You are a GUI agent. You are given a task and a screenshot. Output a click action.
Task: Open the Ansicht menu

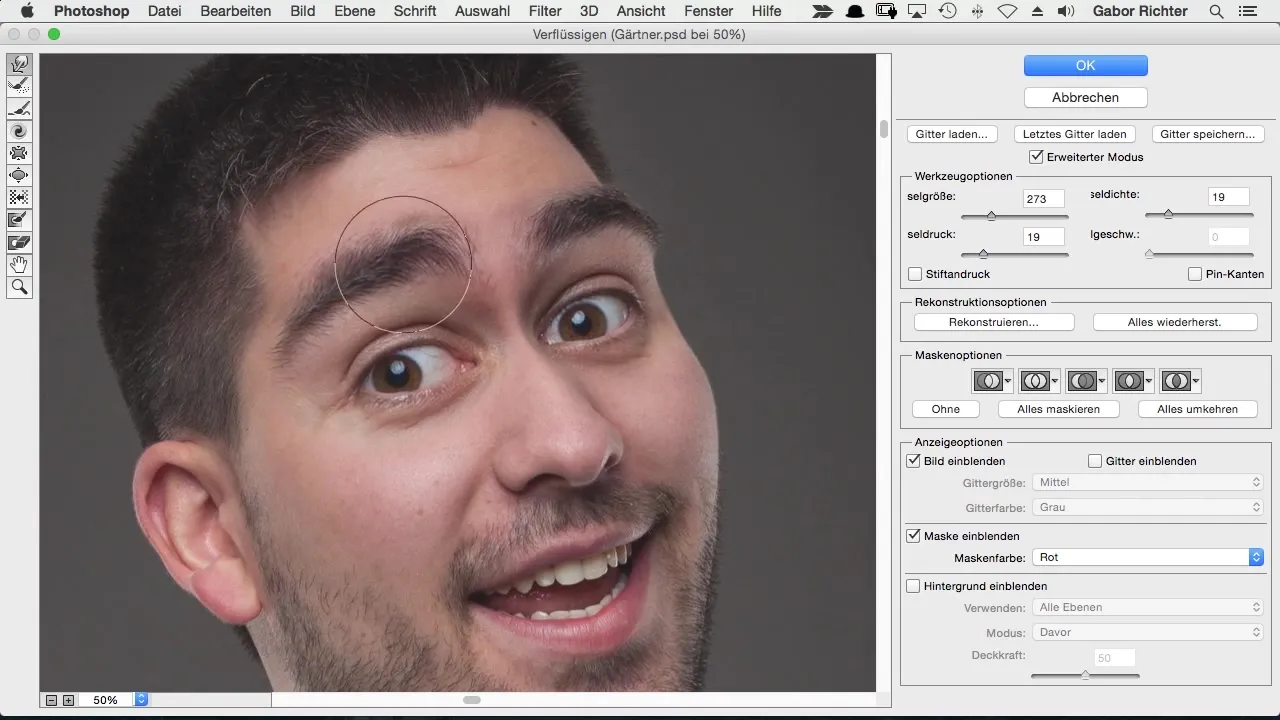[641, 11]
